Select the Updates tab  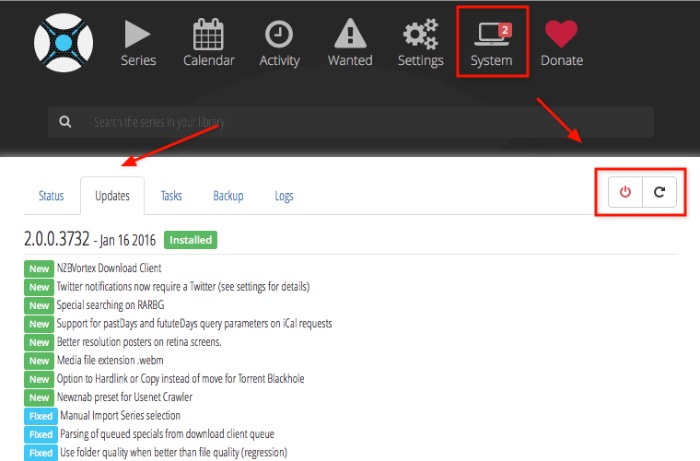(112, 196)
